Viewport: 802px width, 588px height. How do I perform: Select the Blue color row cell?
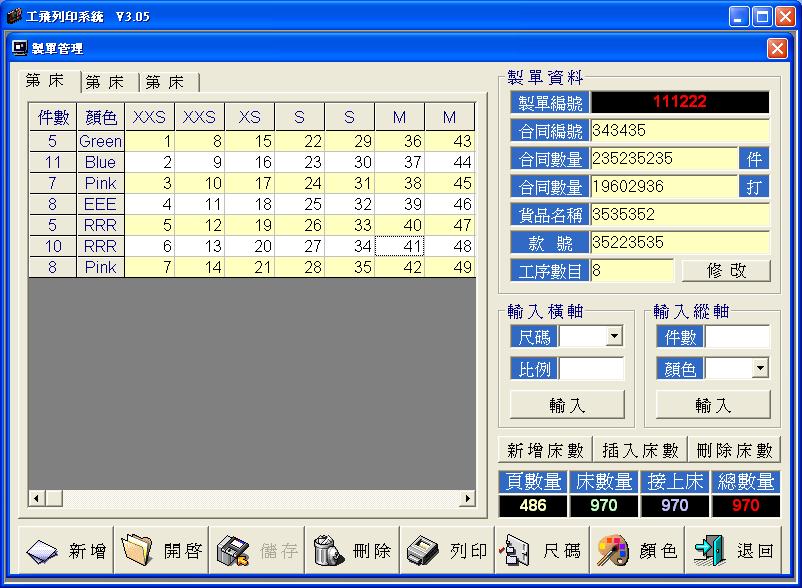click(x=101, y=162)
